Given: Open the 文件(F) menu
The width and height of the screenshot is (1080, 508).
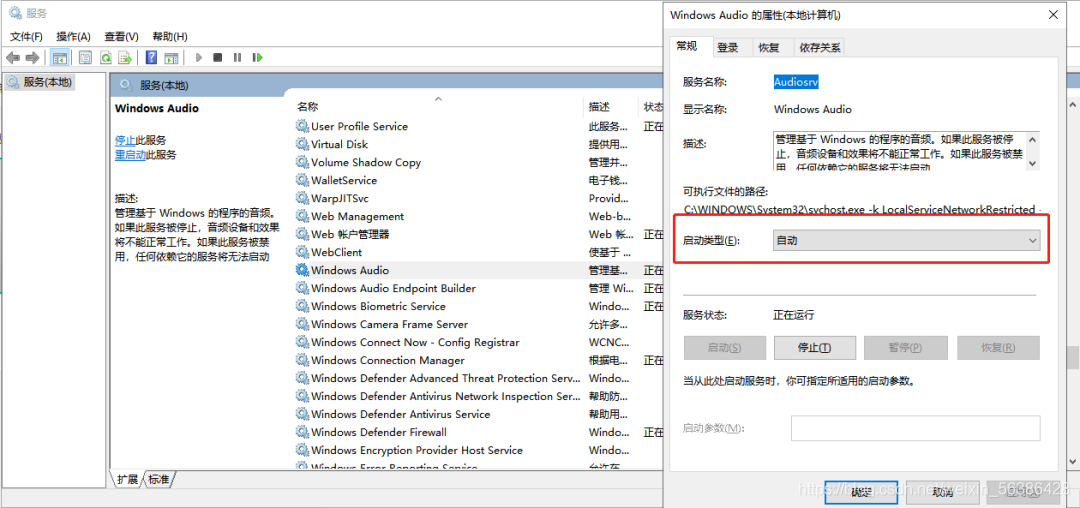Looking at the screenshot, I should [26, 36].
